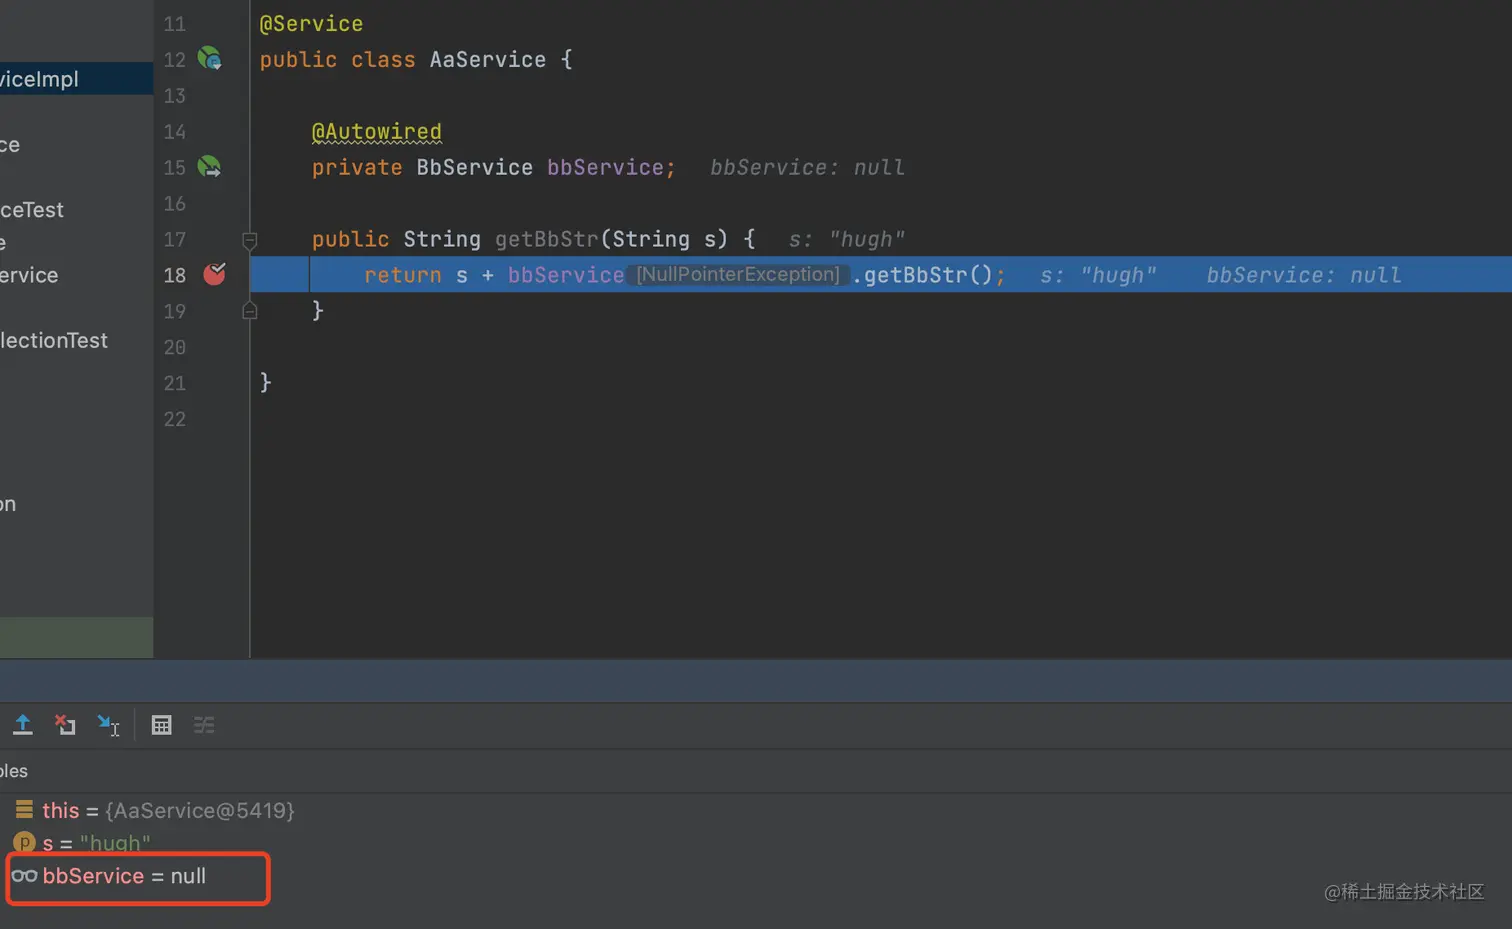Select the 'lectionTest' item in project tree
The width and height of the screenshot is (1512, 929).
[x=54, y=340]
